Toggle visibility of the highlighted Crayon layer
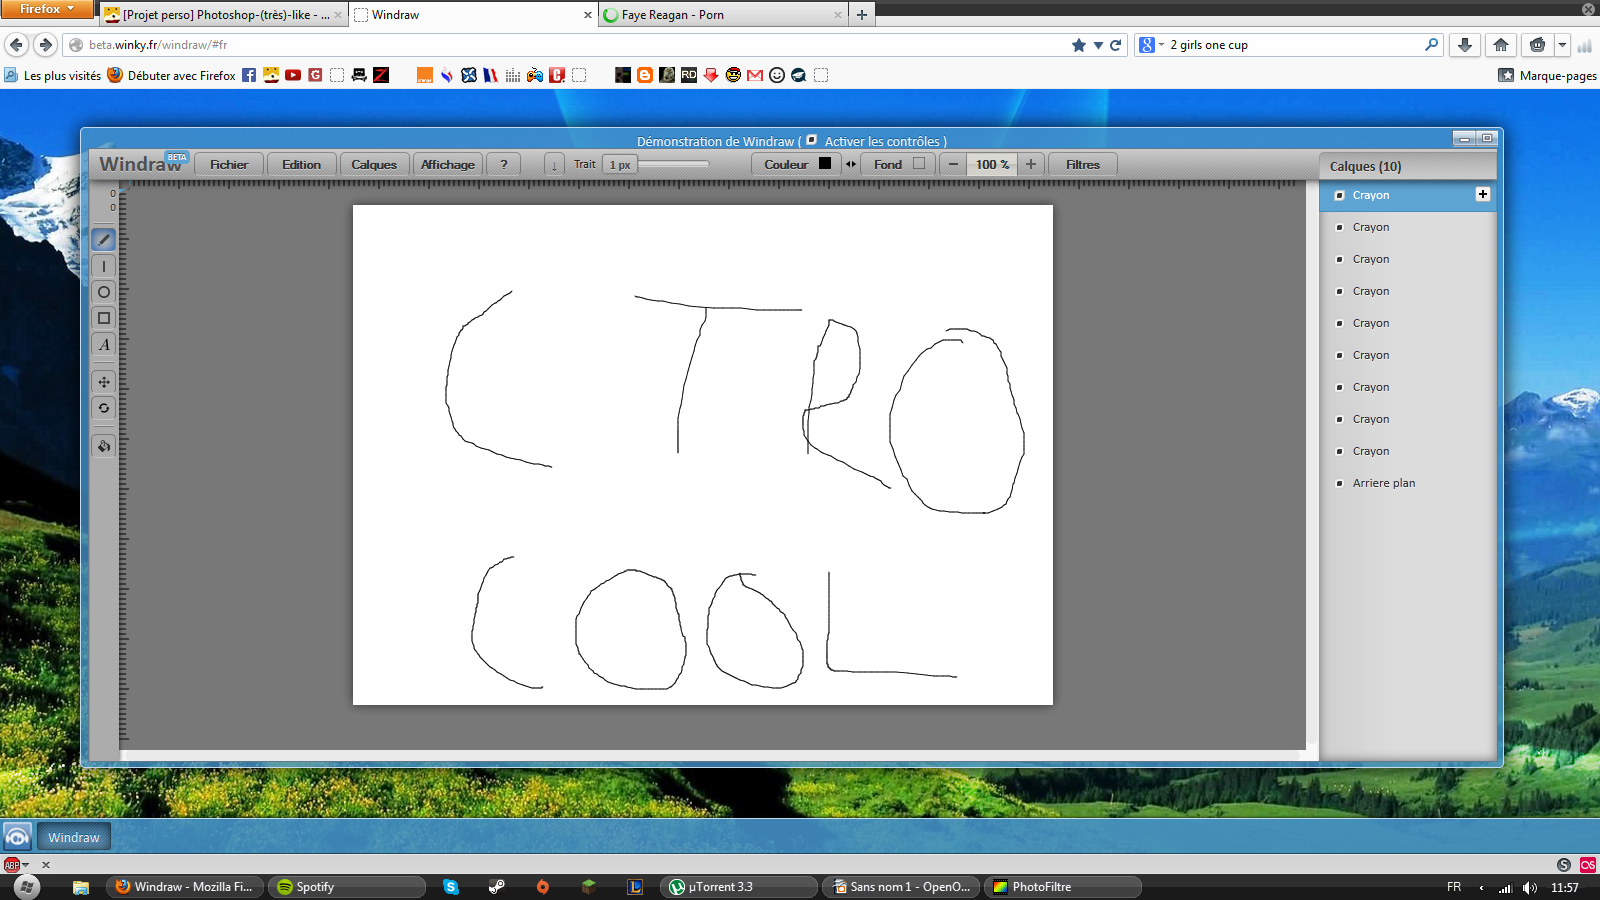 point(1340,195)
